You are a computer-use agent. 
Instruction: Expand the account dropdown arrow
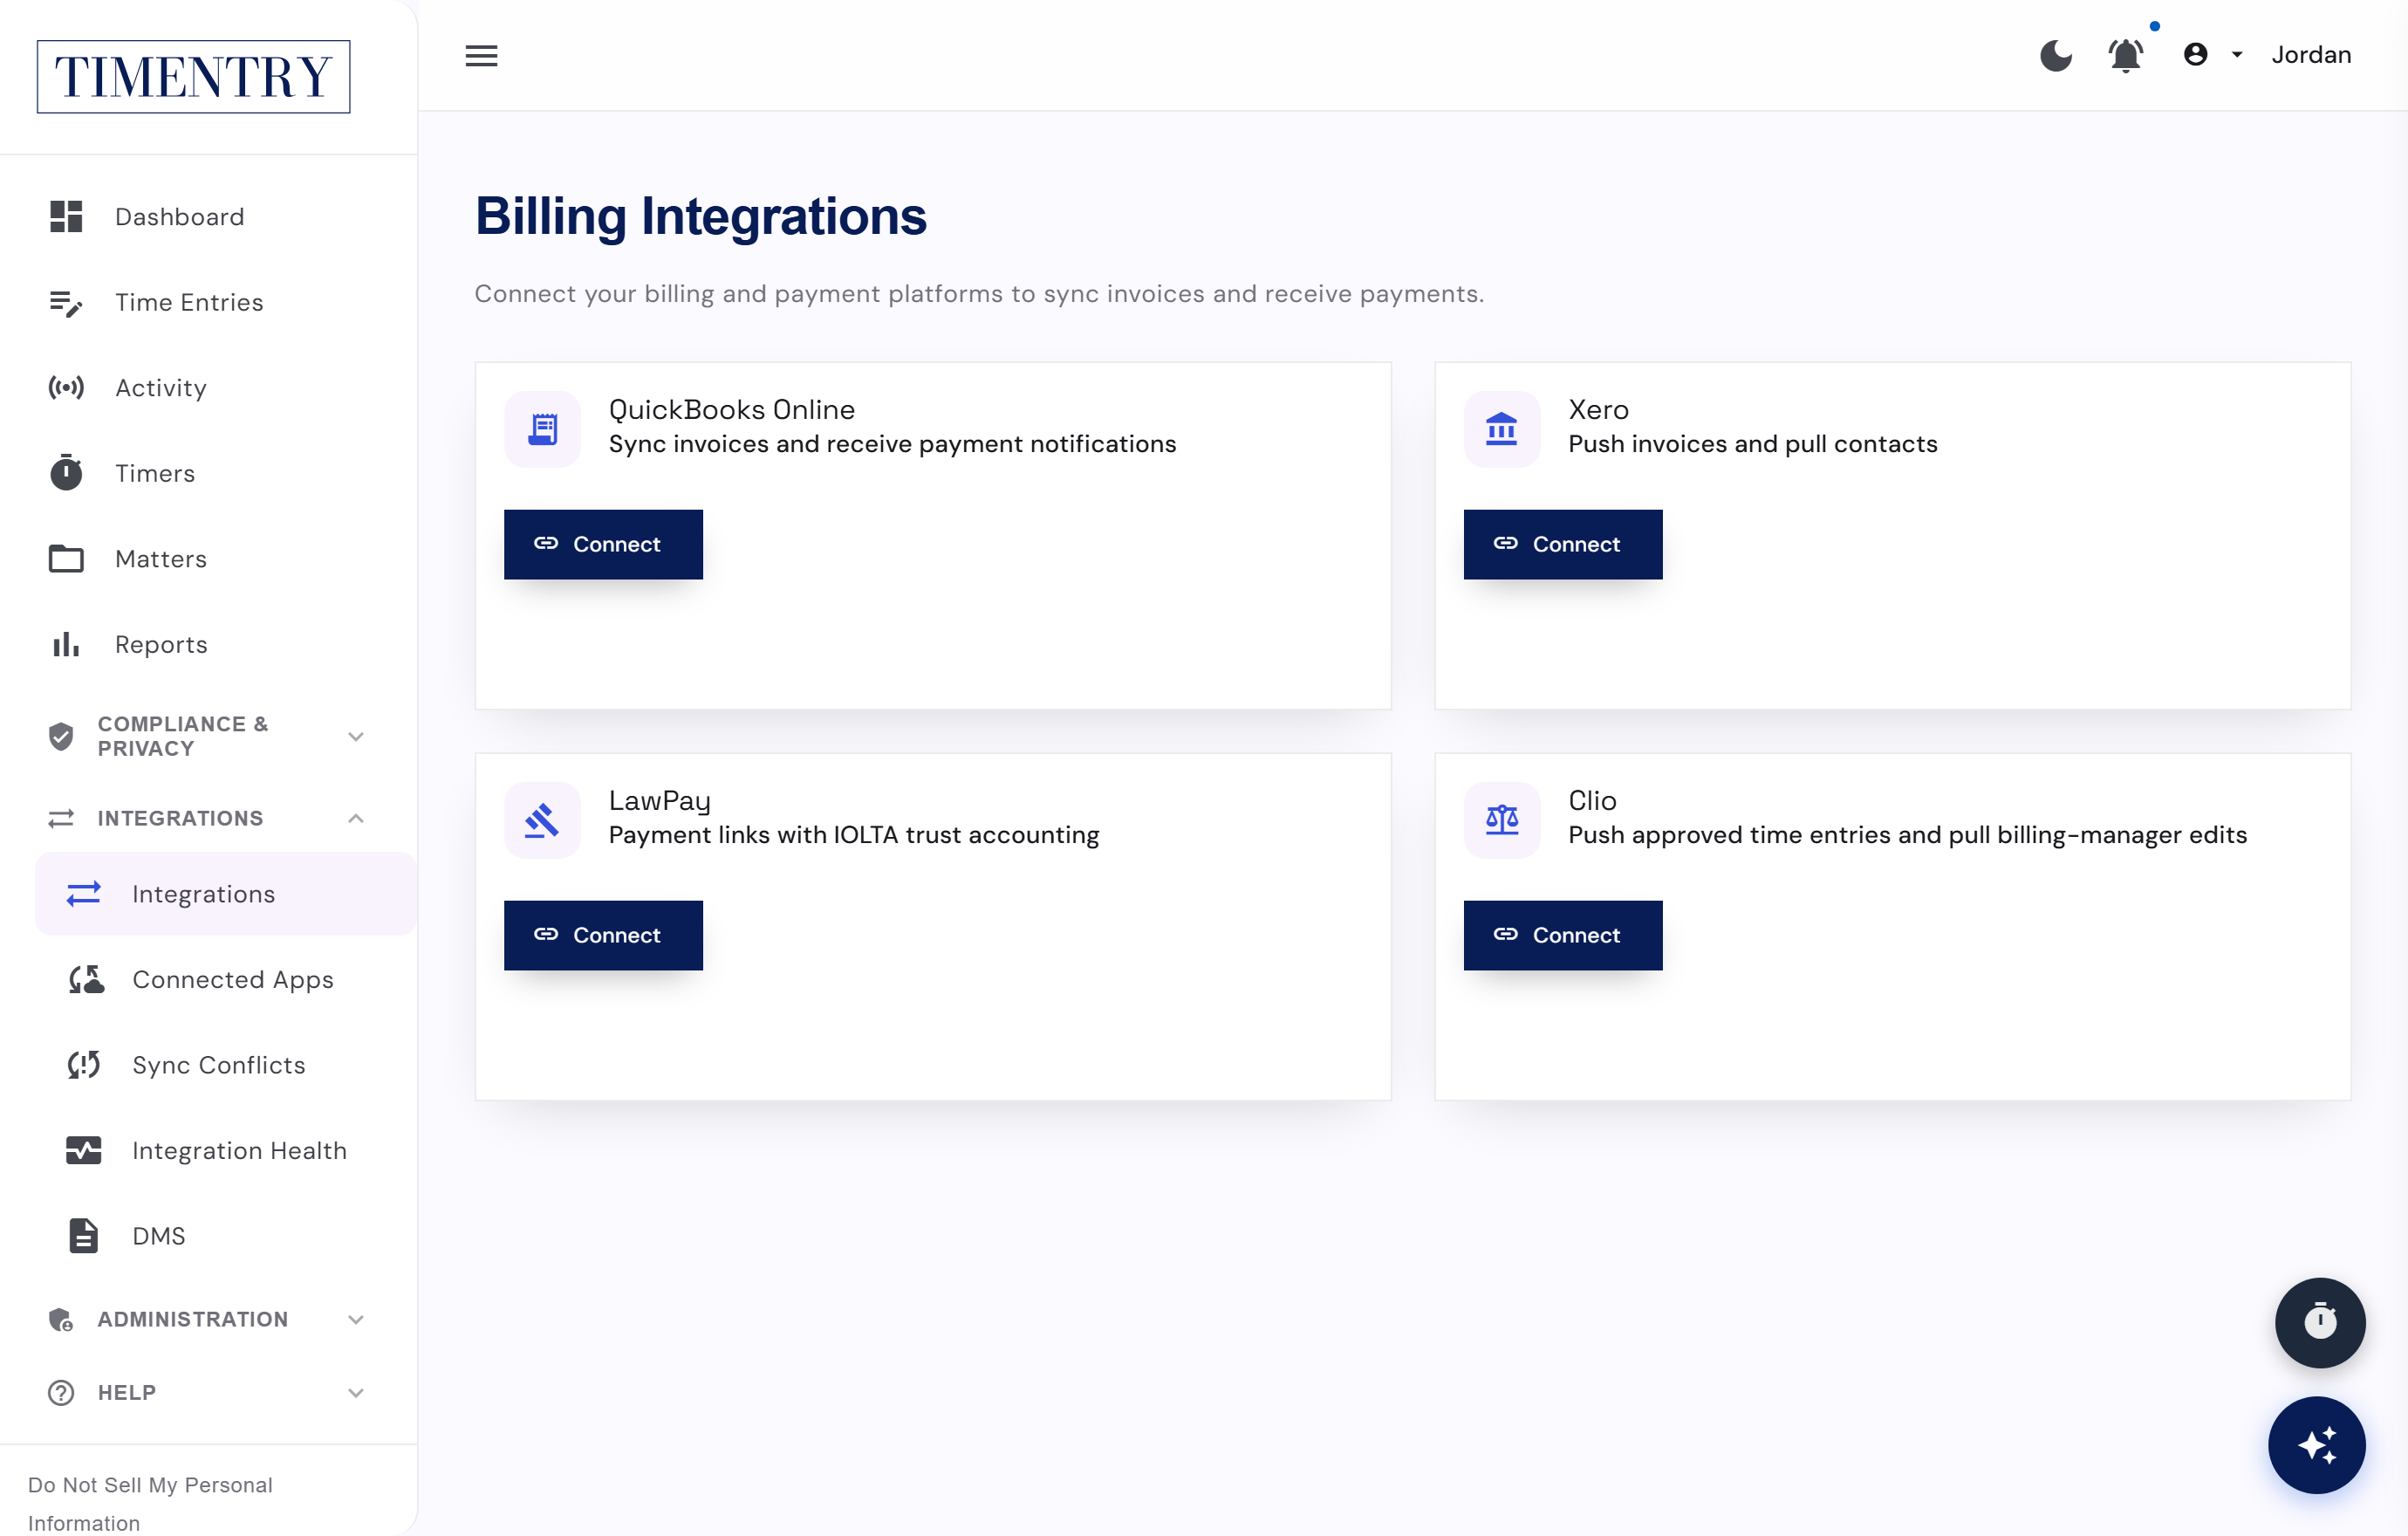tap(2237, 55)
